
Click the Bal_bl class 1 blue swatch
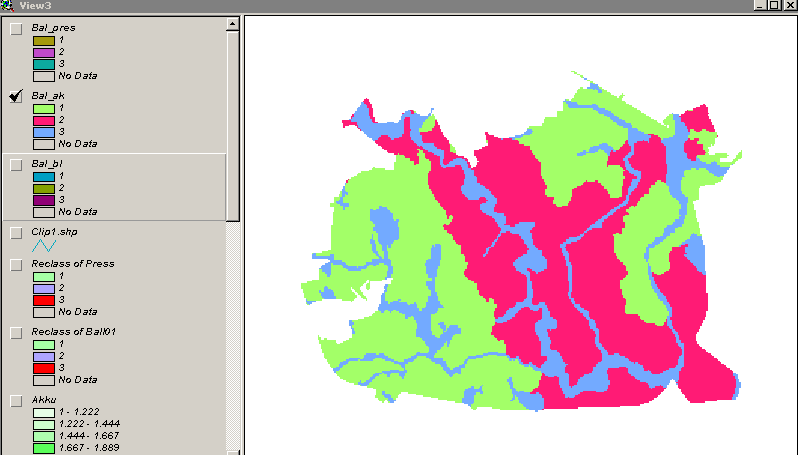click(x=44, y=177)
